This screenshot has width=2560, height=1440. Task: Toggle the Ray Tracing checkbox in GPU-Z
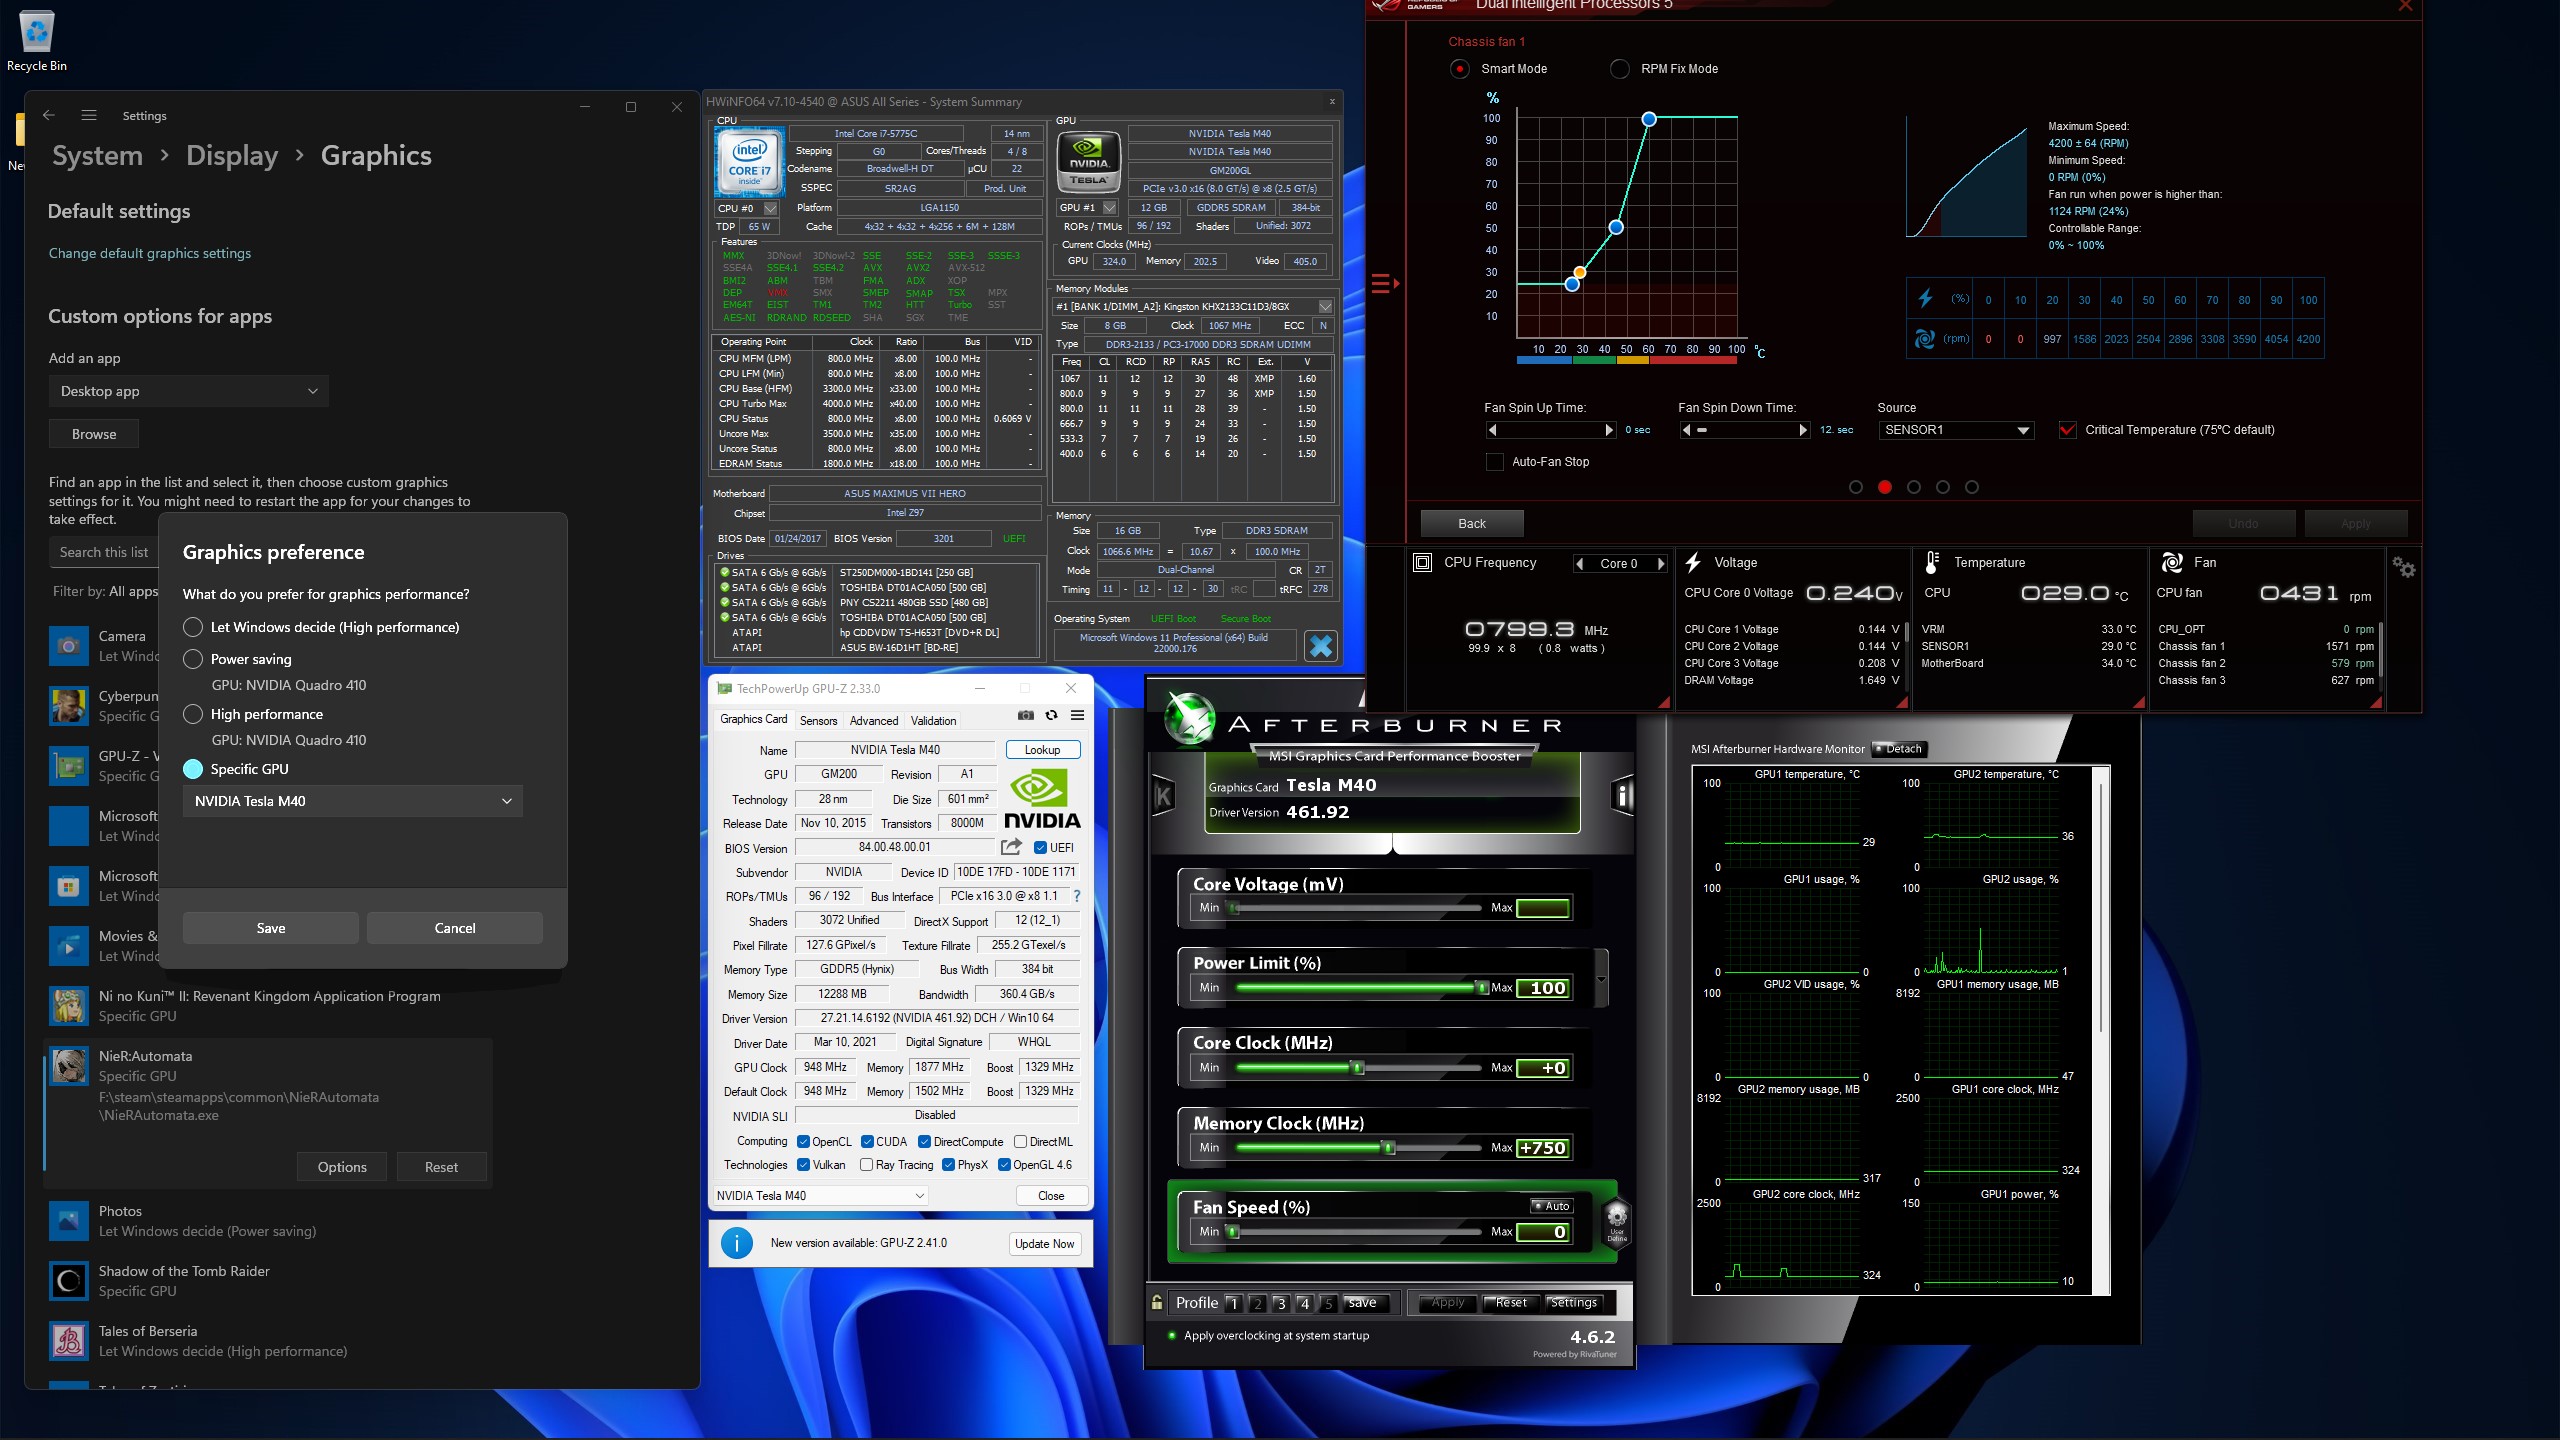[866, 1165]
